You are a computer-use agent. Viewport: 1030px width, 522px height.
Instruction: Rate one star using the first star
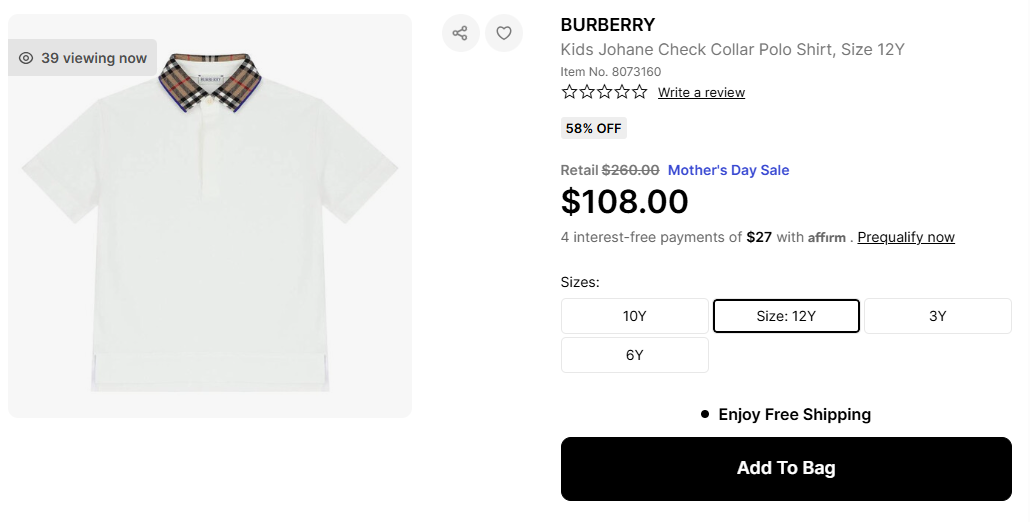tap(570, 92)
